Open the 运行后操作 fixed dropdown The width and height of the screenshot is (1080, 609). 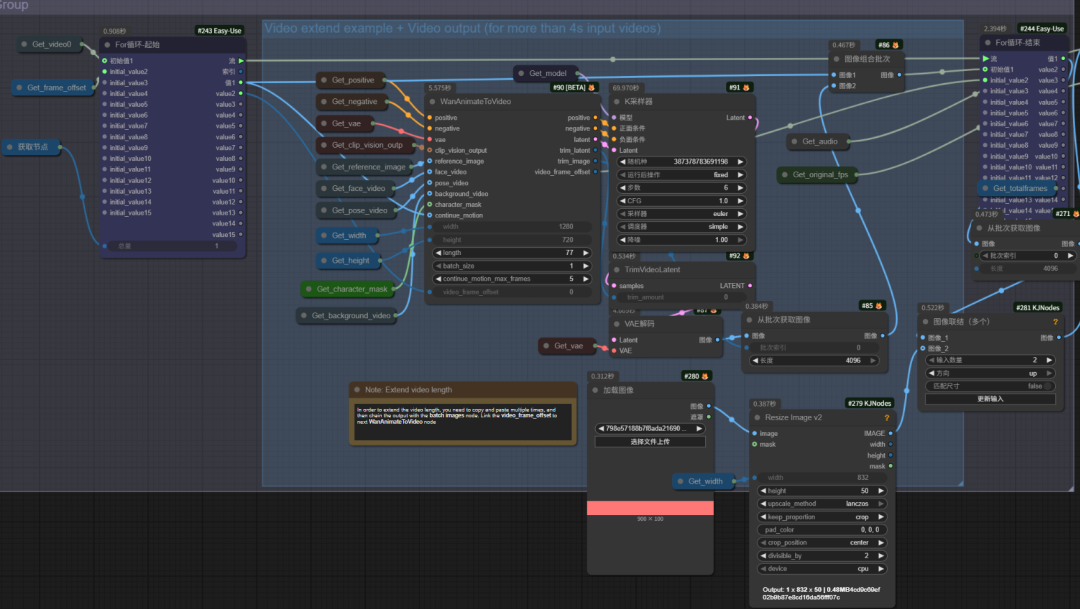coord(681,175)
